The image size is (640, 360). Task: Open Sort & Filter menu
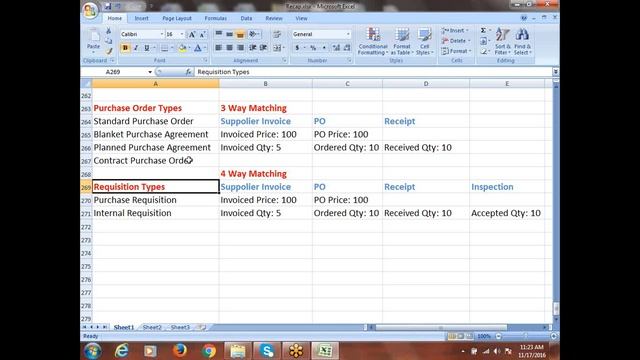click(x=502, y=41)
